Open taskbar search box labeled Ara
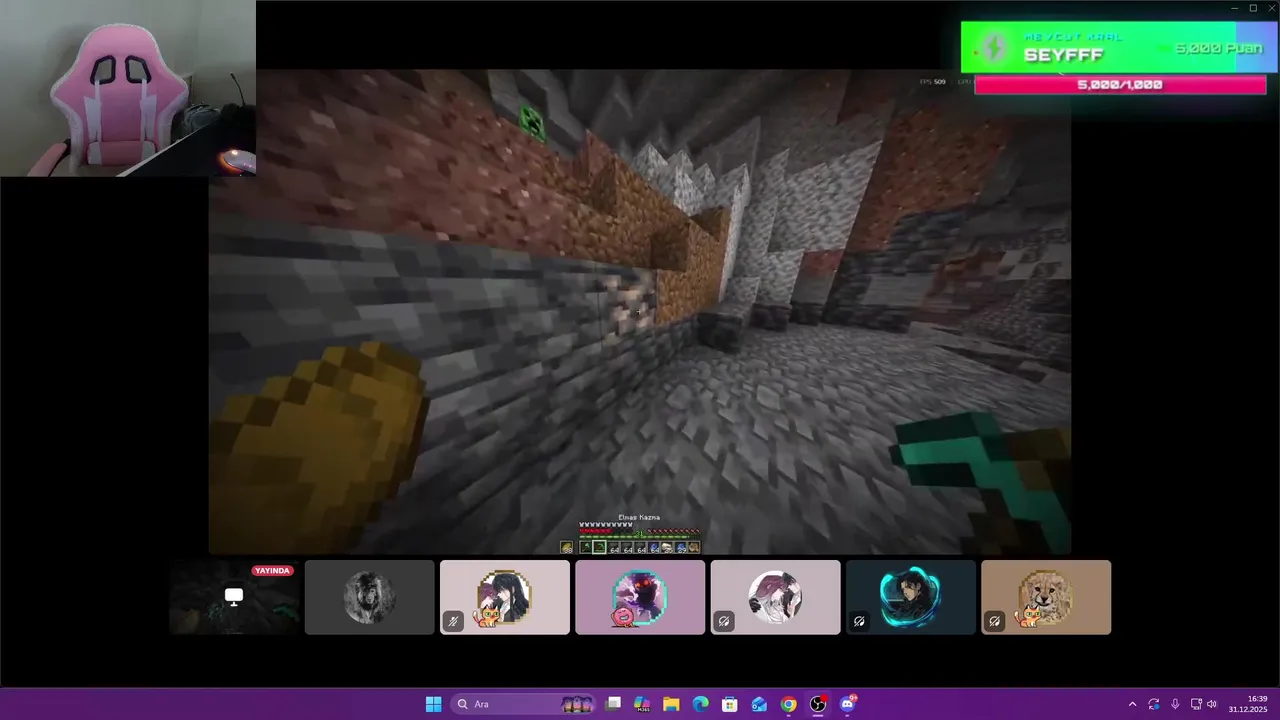1280x720 pixels. point(524,704)
